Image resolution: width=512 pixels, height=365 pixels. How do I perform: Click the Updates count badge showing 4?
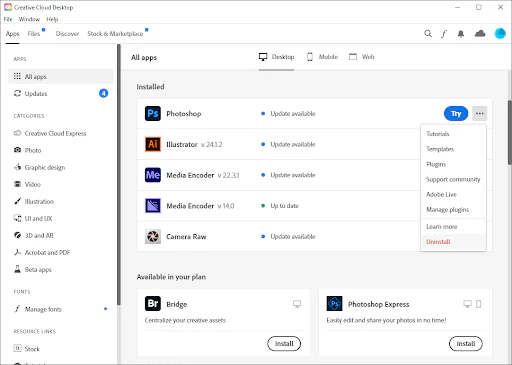point(104,93)
